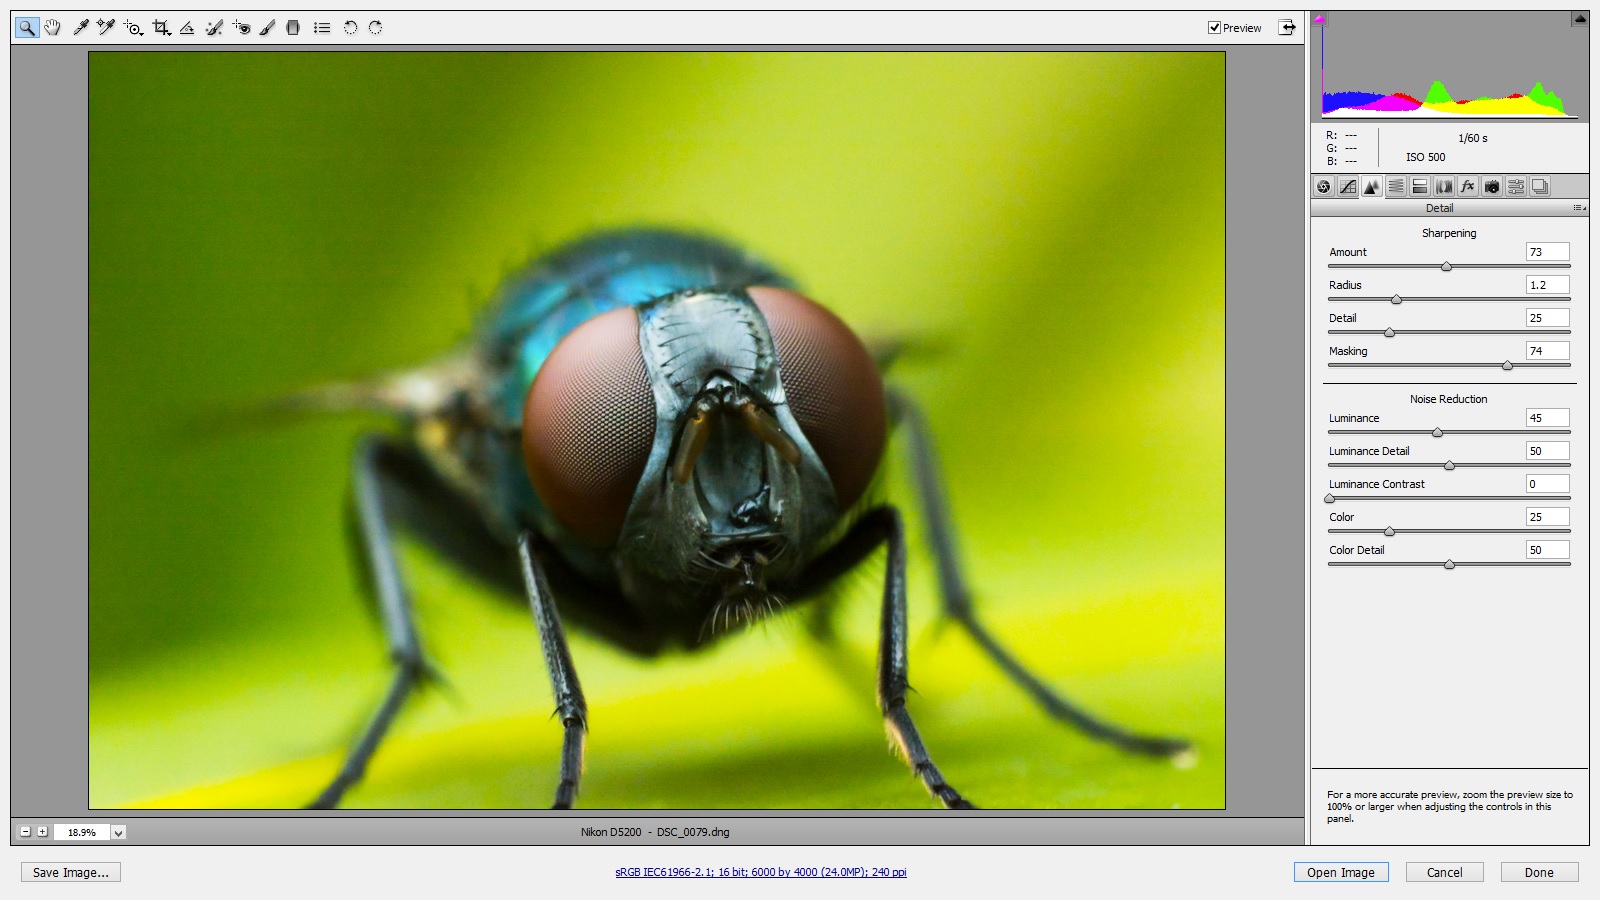Open the zoom level dropdown
1602x900 pixels.
click(x=118, y=832)
